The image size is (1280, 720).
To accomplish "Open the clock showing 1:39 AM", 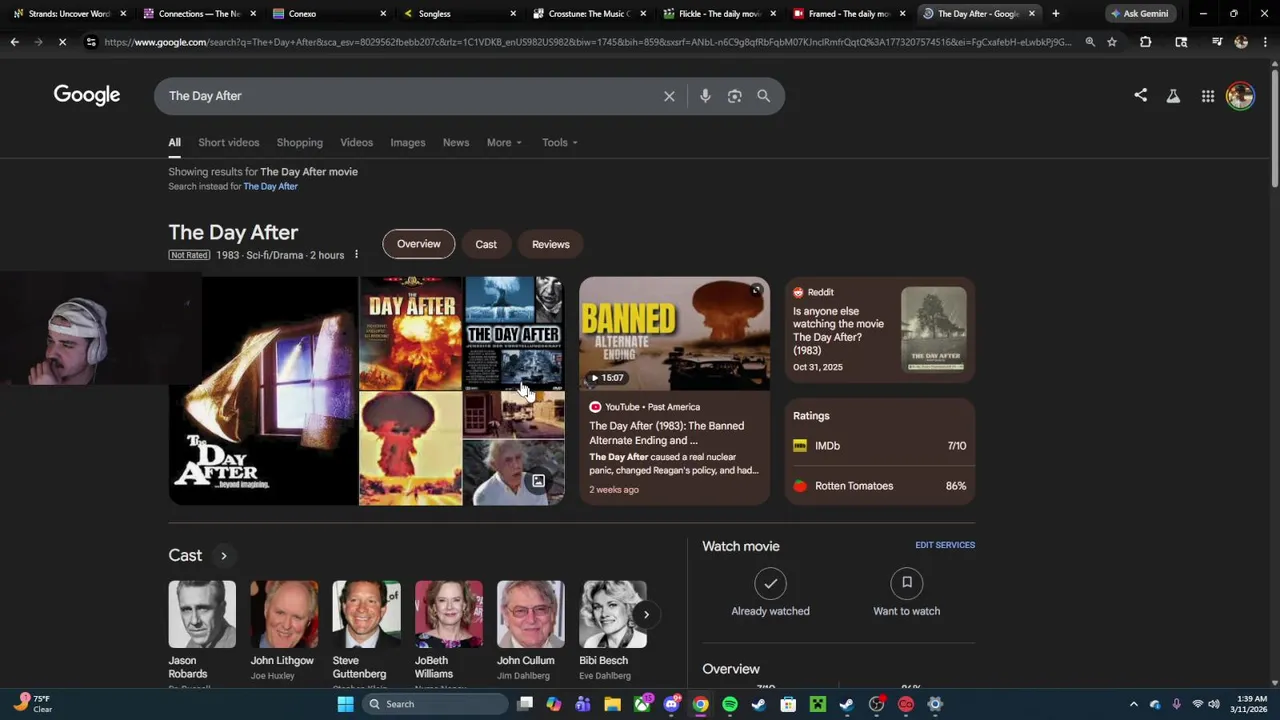I will click(x=1251, y=704).
